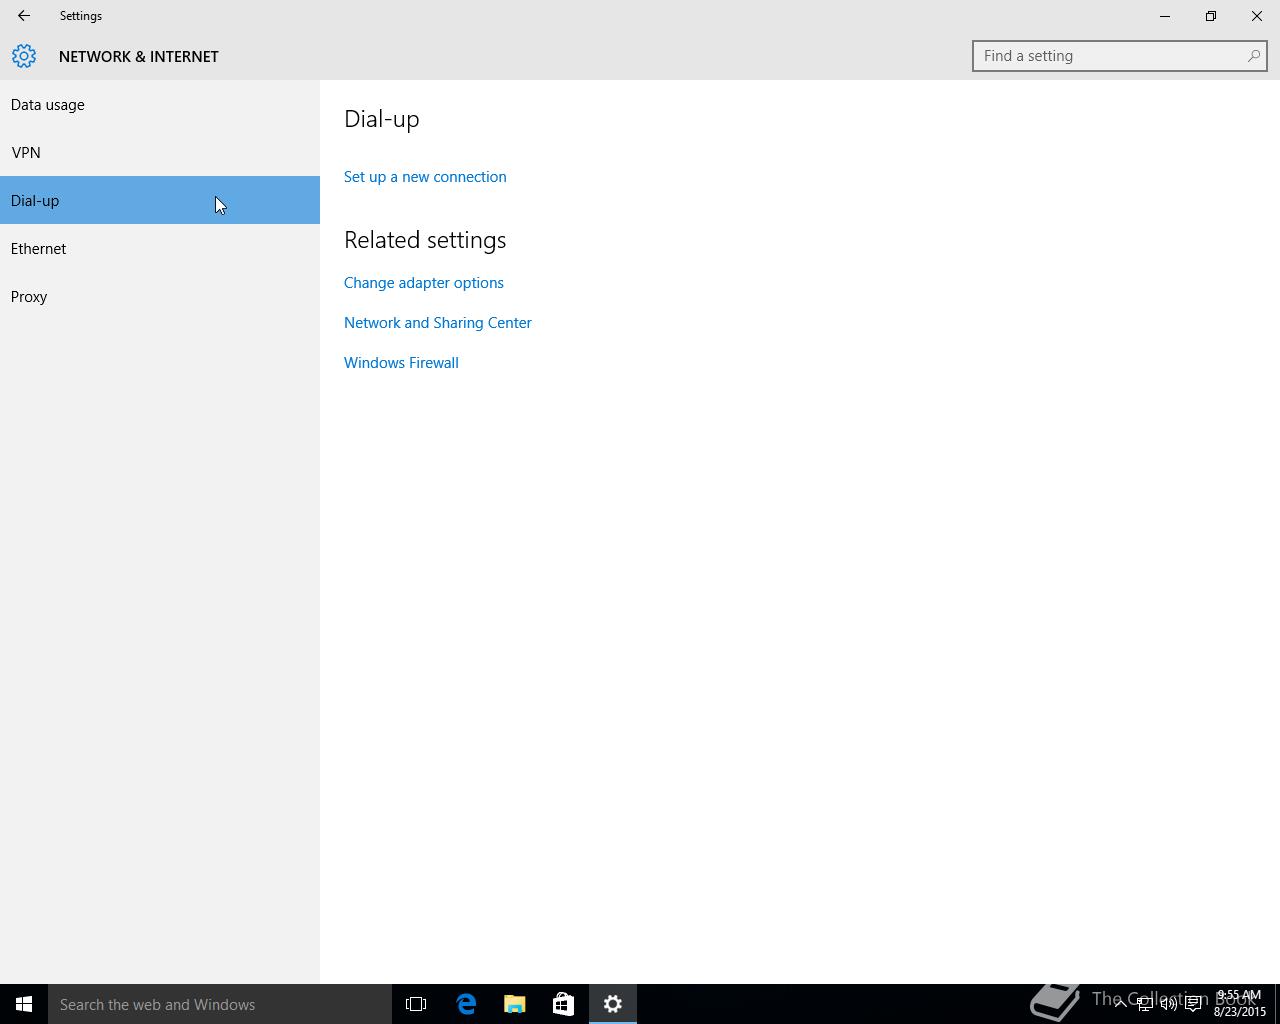Image resolution: width=1280 pixels, height=1024 pixels.
Task: Select the Data usage category
Action: [x=48, y=105]
